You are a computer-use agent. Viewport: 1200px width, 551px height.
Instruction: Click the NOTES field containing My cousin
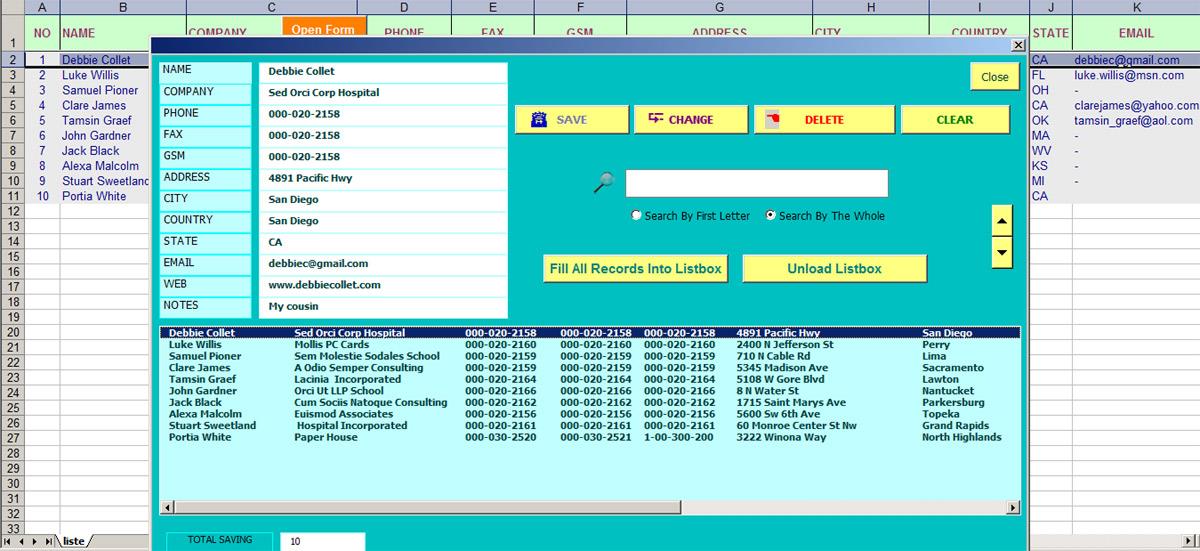coord(382,307)
